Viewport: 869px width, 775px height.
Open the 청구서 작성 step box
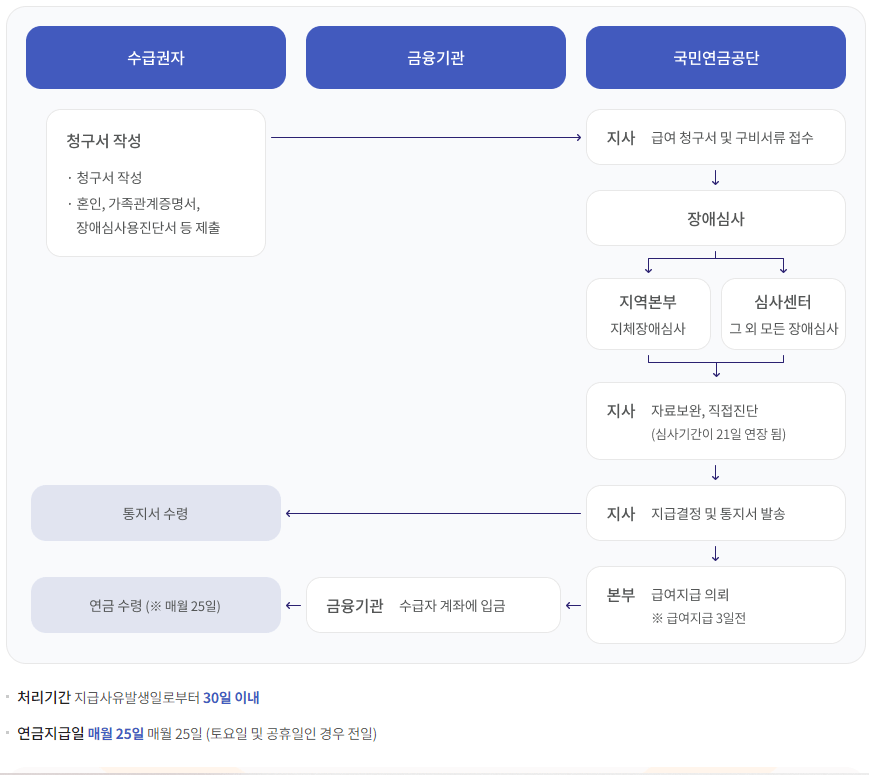pyautogui.click(x=155, y=180)
